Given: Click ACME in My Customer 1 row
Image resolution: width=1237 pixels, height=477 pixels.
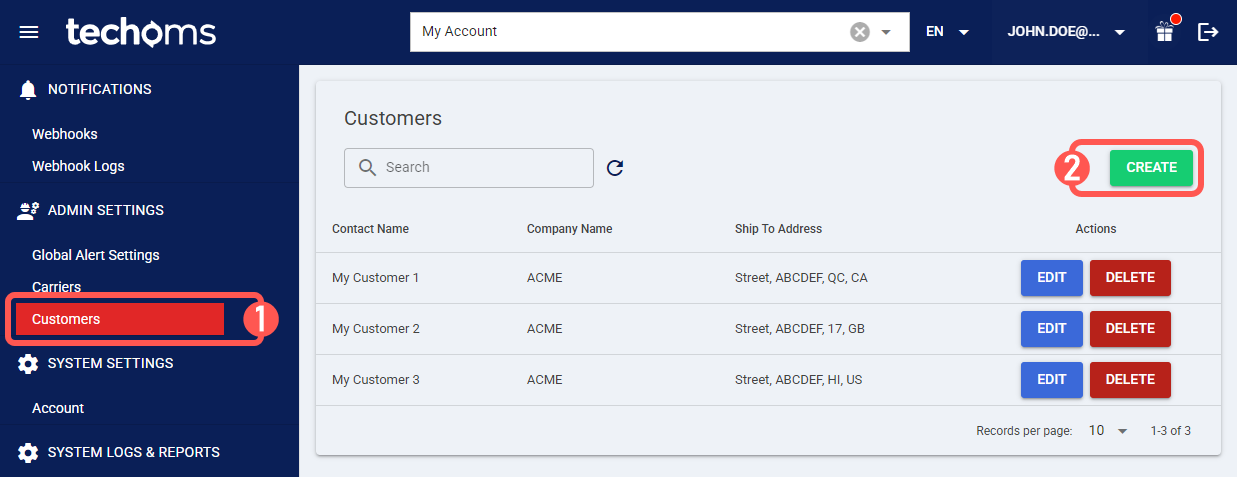Looking at the screenshot, I should click(x=545, y=278).
